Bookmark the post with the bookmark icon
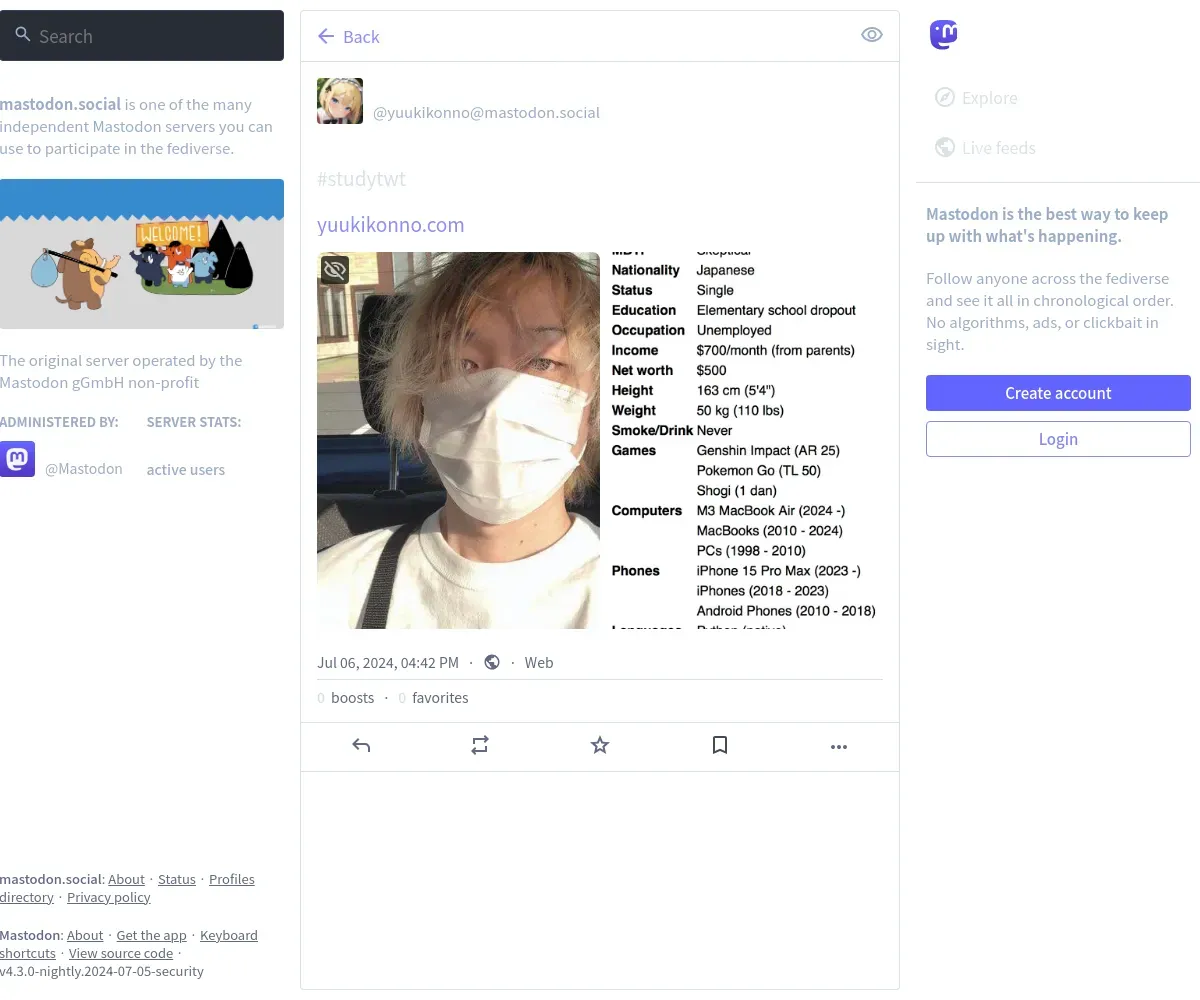The height and width of the screenshot is (1000, 1200). [x=720, y=745]
